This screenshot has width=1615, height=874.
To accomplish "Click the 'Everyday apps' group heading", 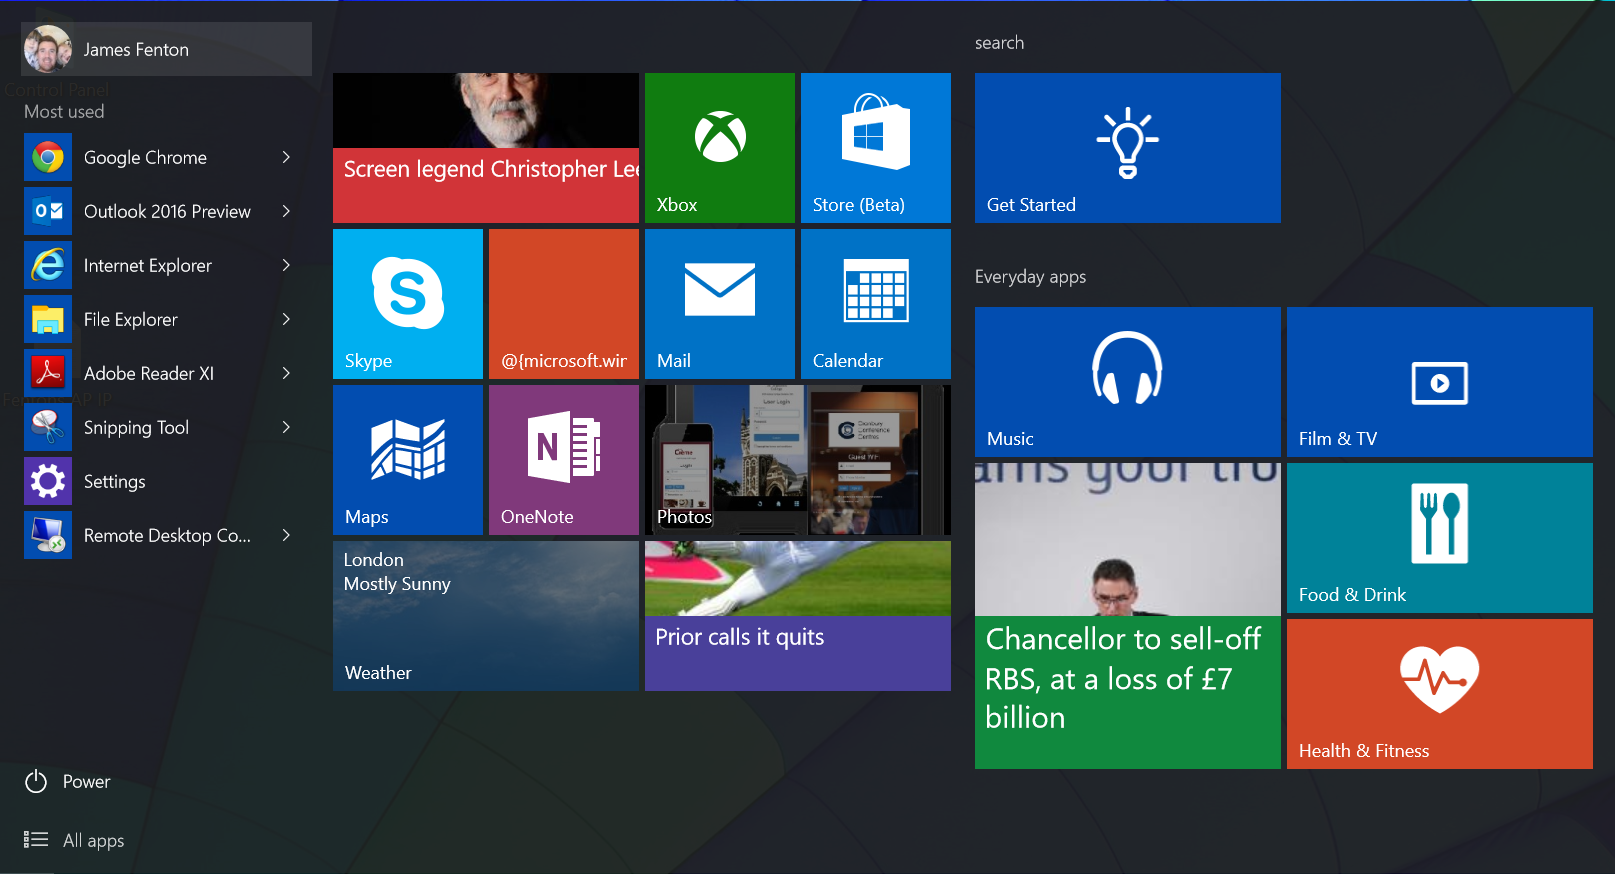I will click(x=1030, y=277).
